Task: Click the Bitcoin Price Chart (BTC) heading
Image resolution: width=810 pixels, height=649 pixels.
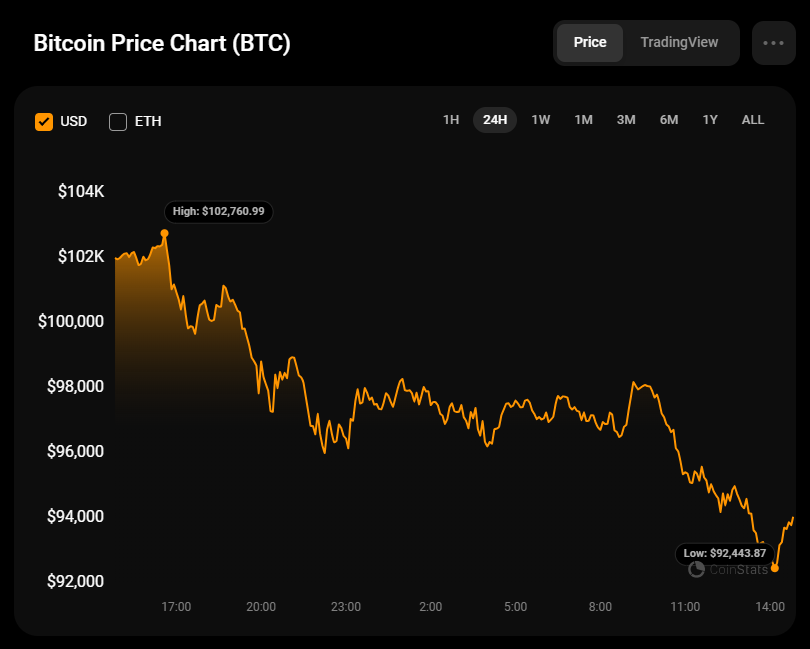Action: point(162,43)
